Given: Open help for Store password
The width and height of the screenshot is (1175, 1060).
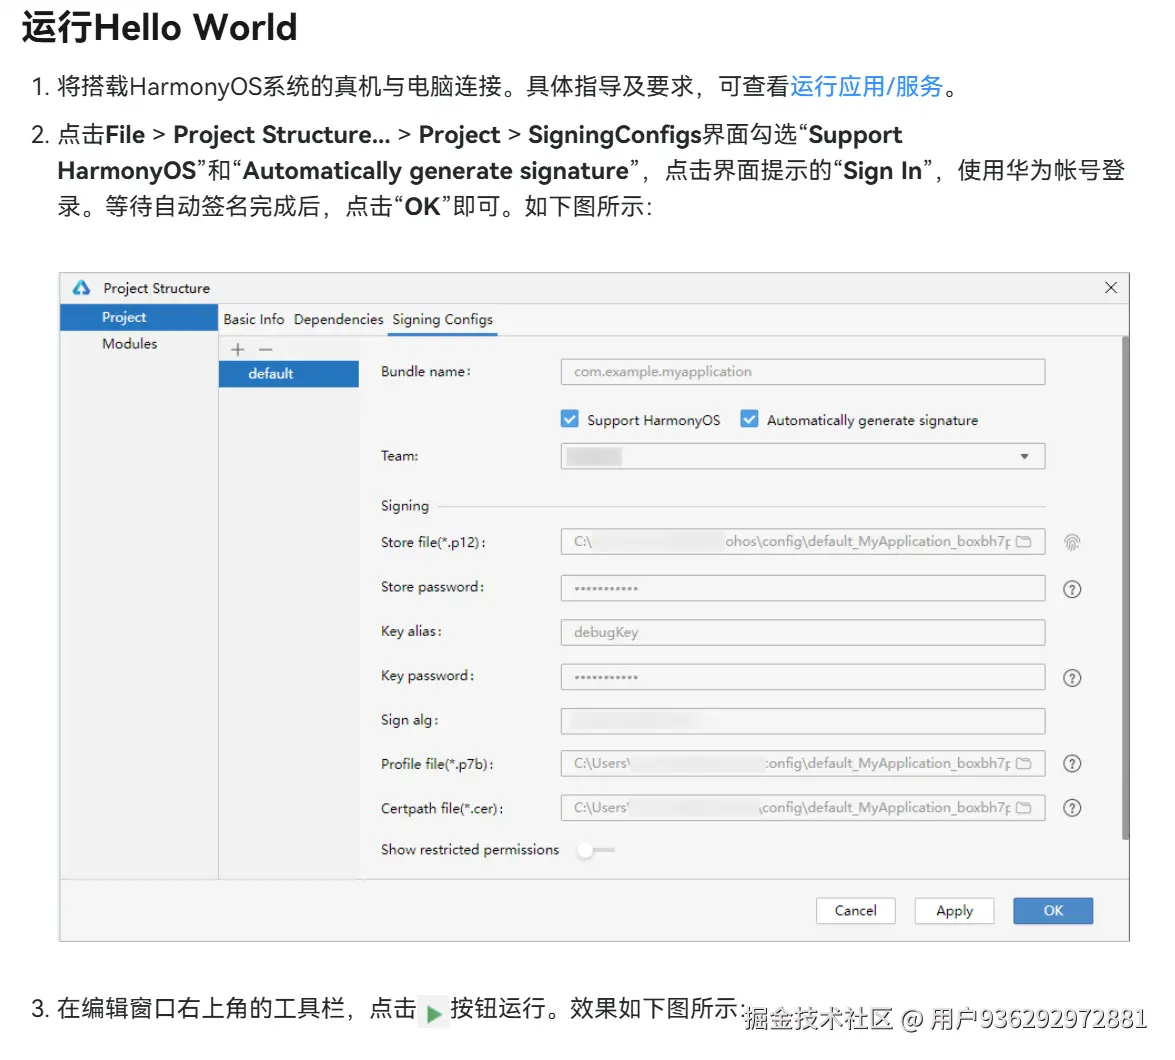Looking at the screenshot, I should [1072, 590].
